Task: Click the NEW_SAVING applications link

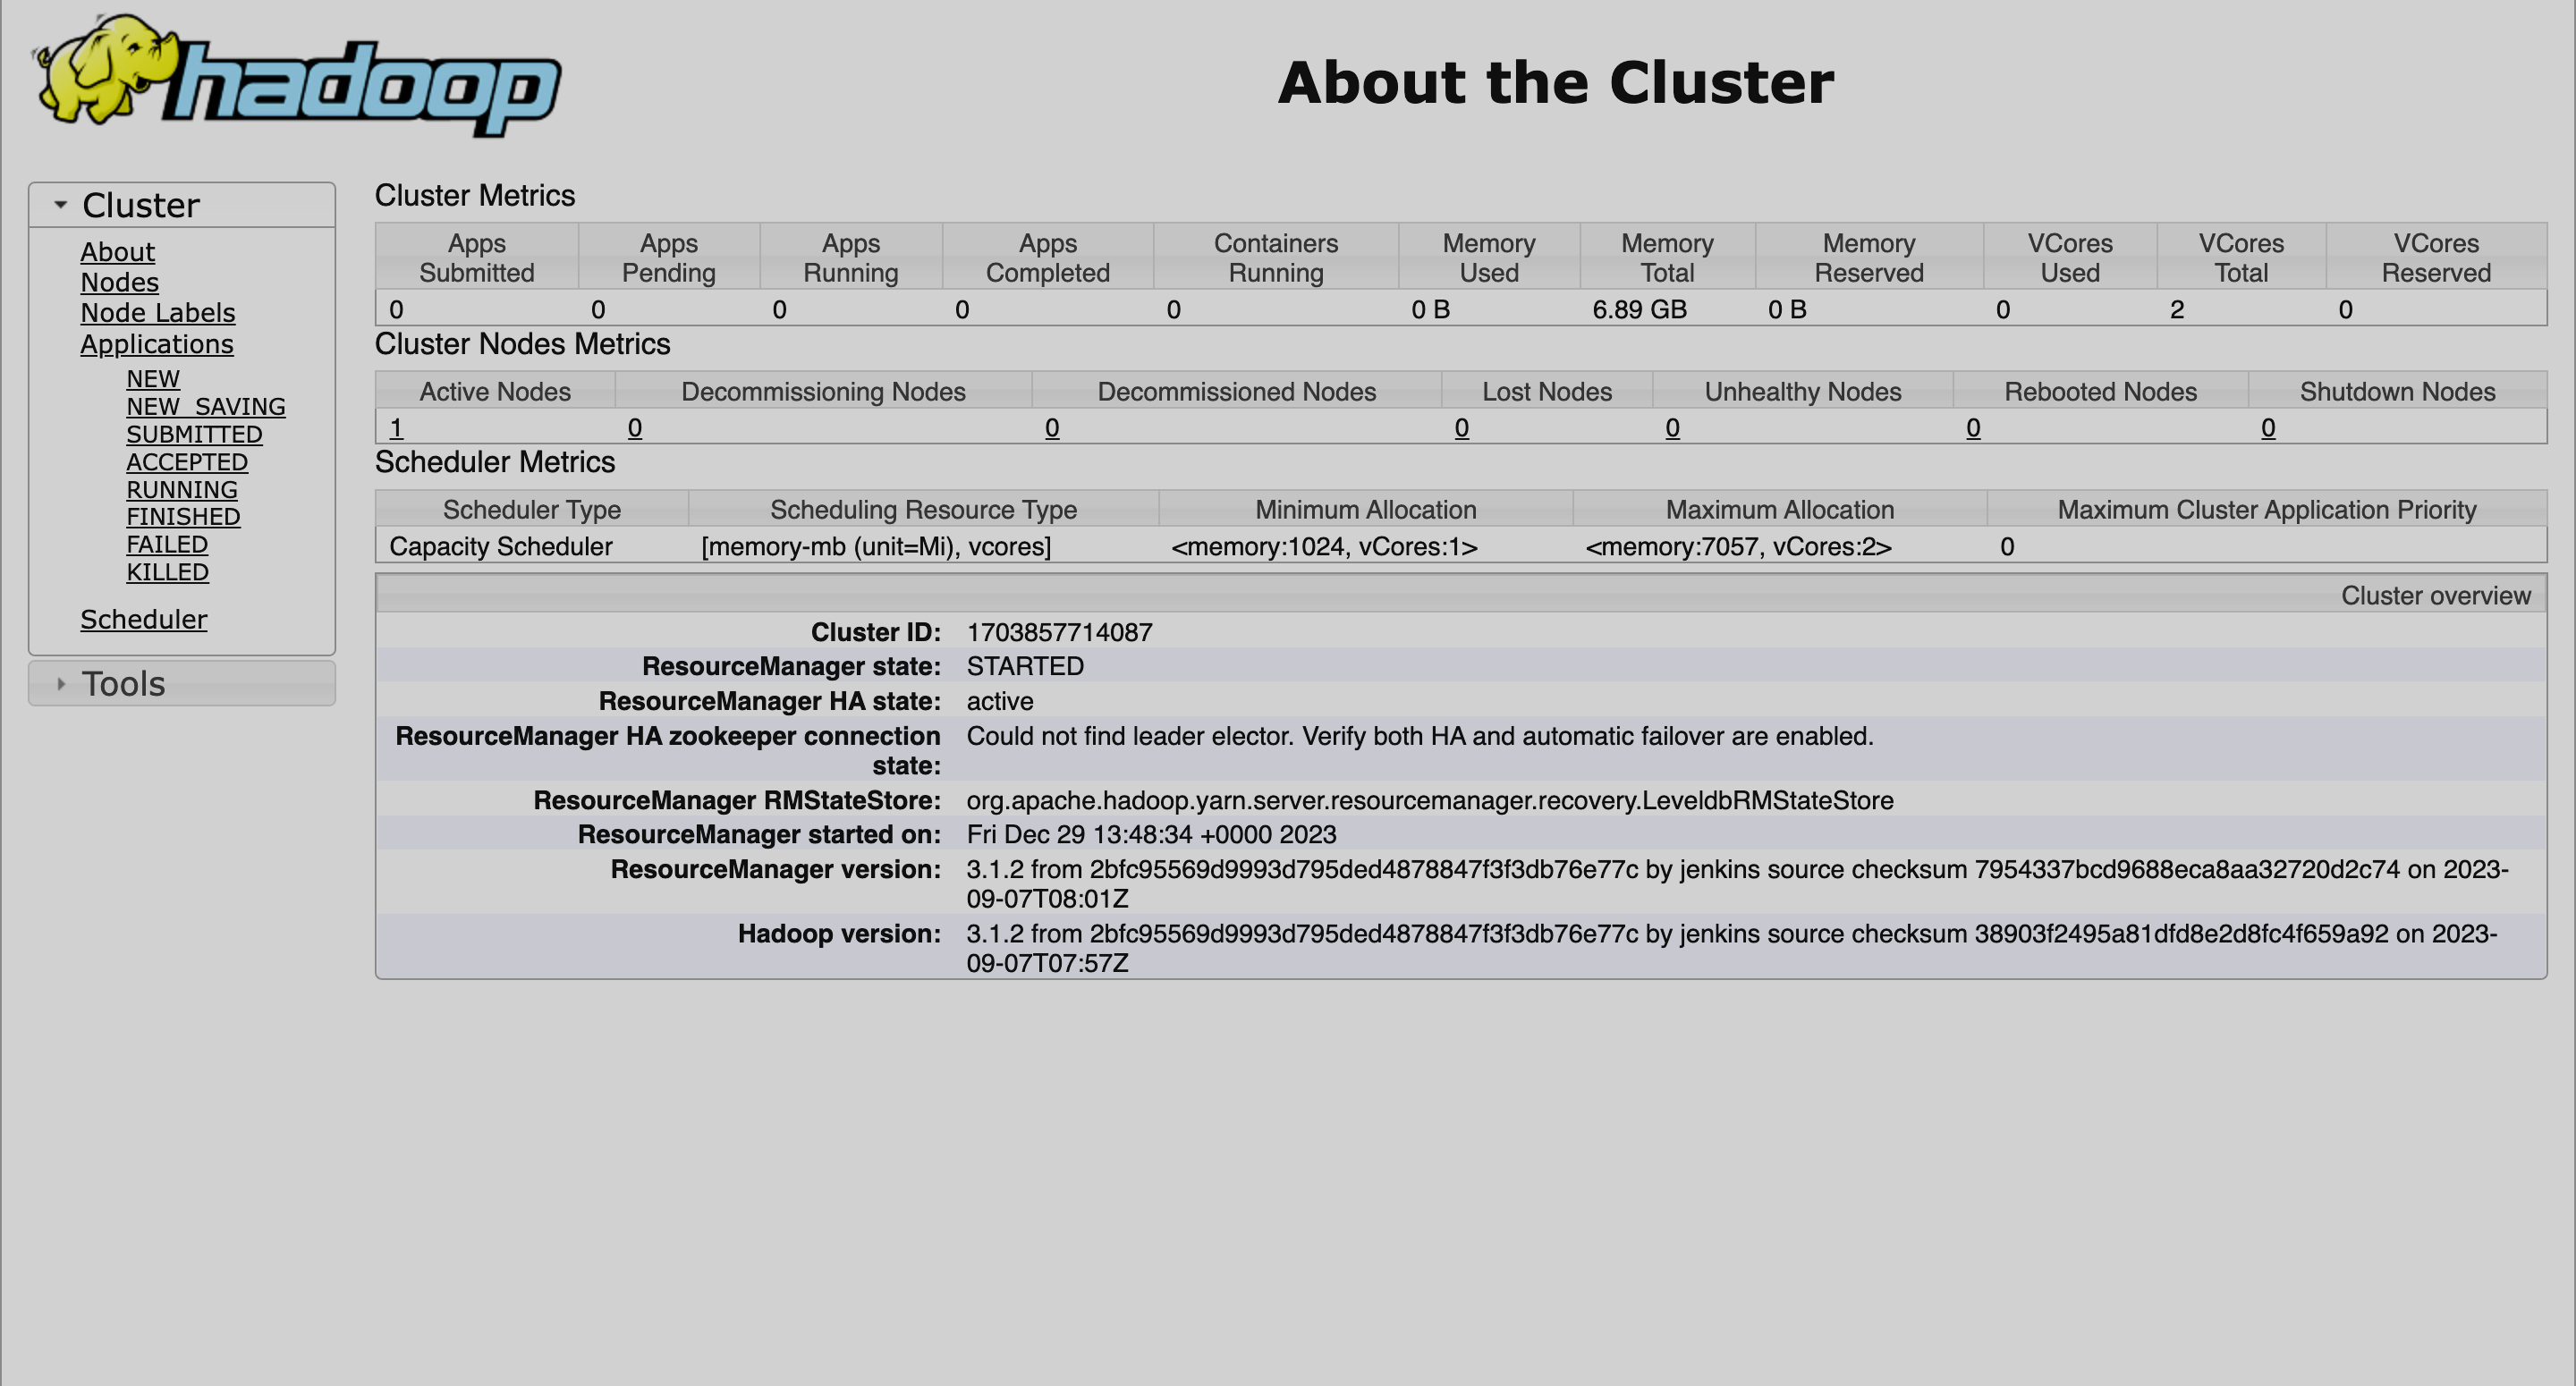Action: click(205, 404)
